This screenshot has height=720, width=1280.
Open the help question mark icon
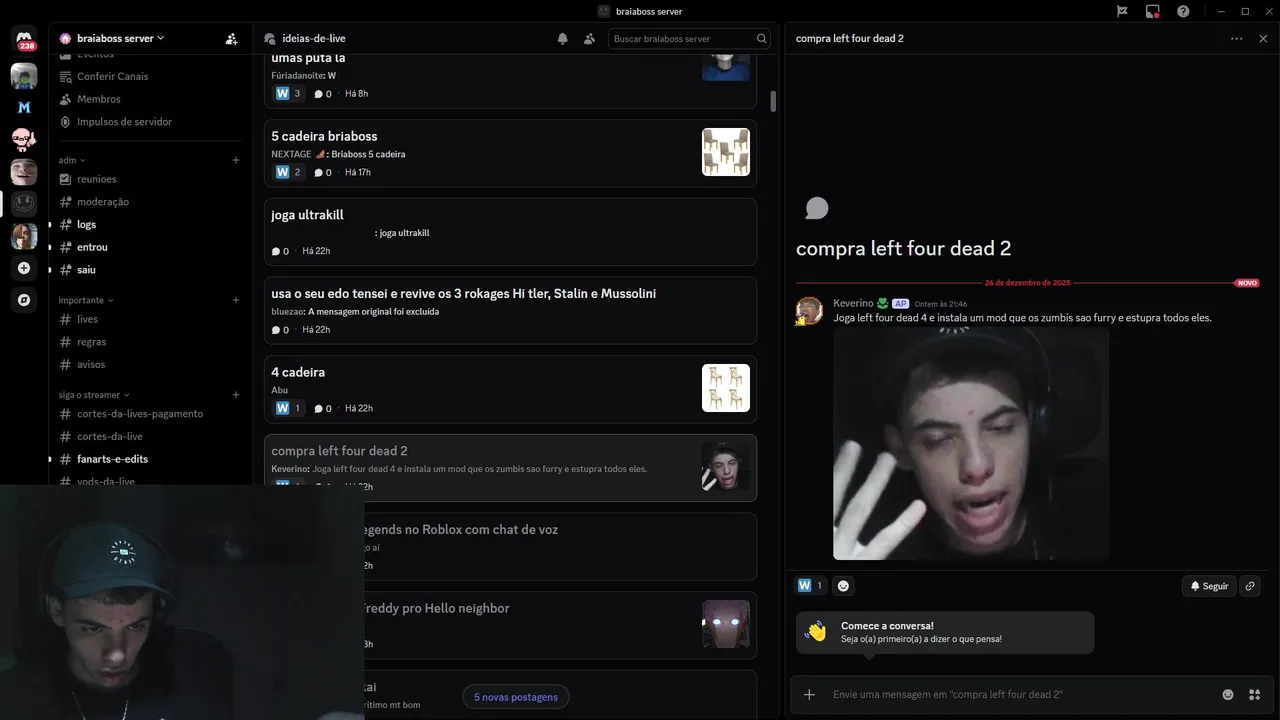pyautogui.click(x=1183, y=11)
